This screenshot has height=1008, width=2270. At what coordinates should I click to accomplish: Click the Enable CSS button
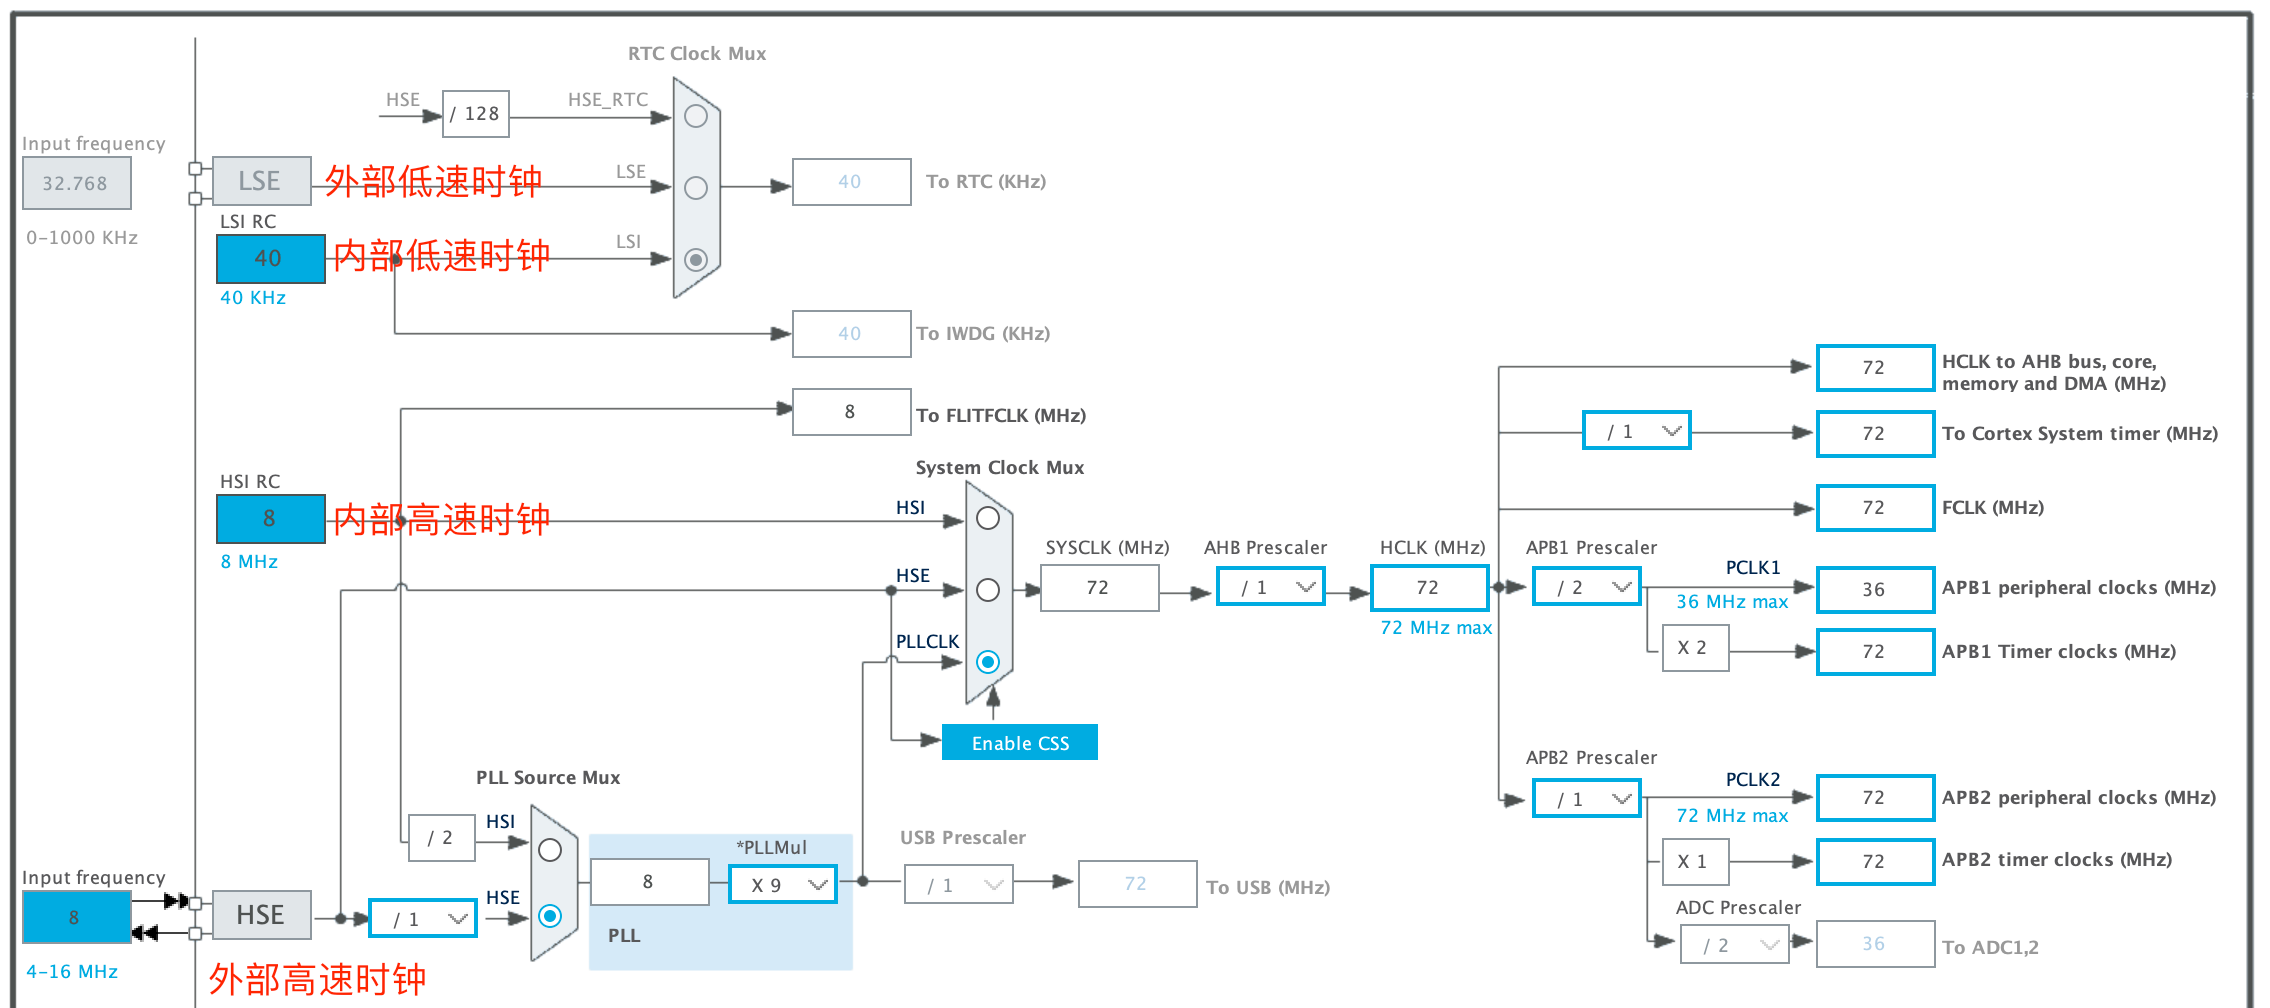[x=1020, y=743]
